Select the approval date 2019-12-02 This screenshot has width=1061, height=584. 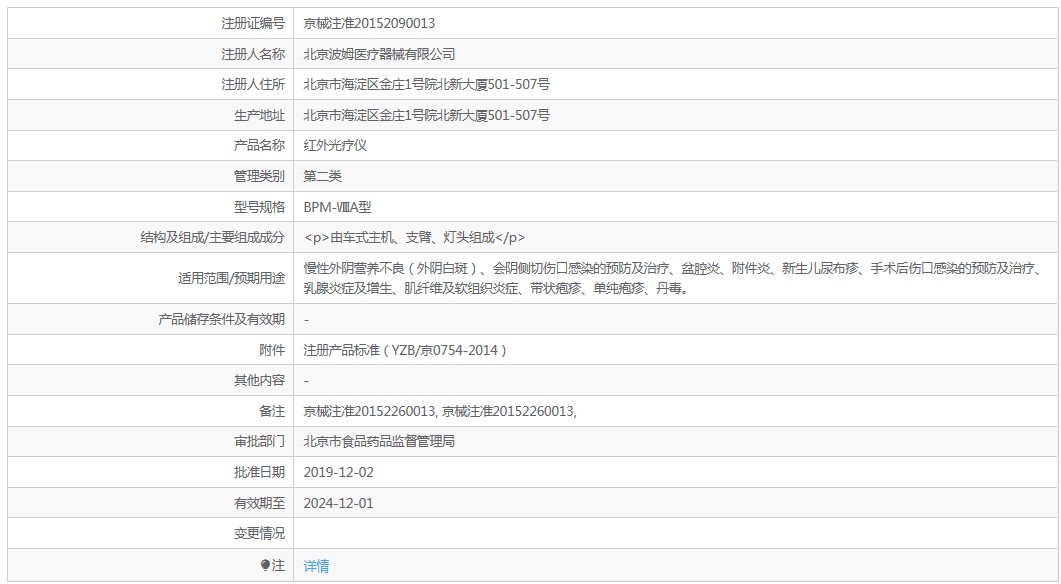coord(338,472)
